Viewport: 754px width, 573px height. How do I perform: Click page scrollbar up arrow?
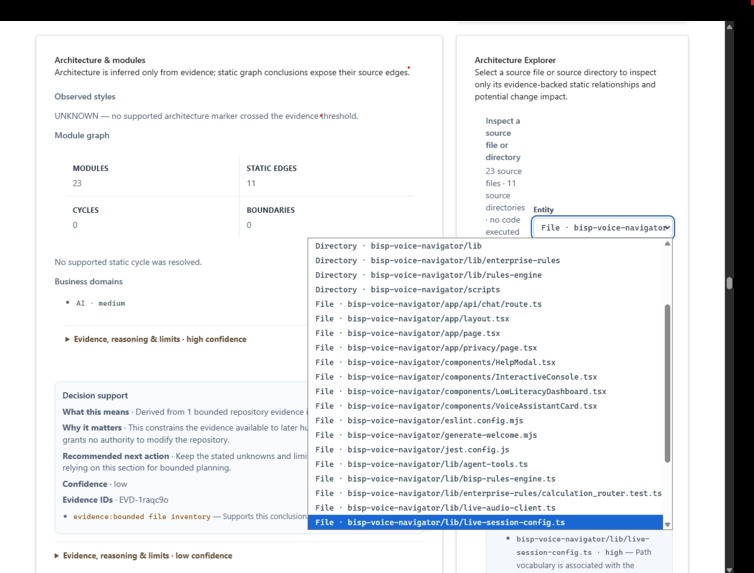tap(729, 26)
